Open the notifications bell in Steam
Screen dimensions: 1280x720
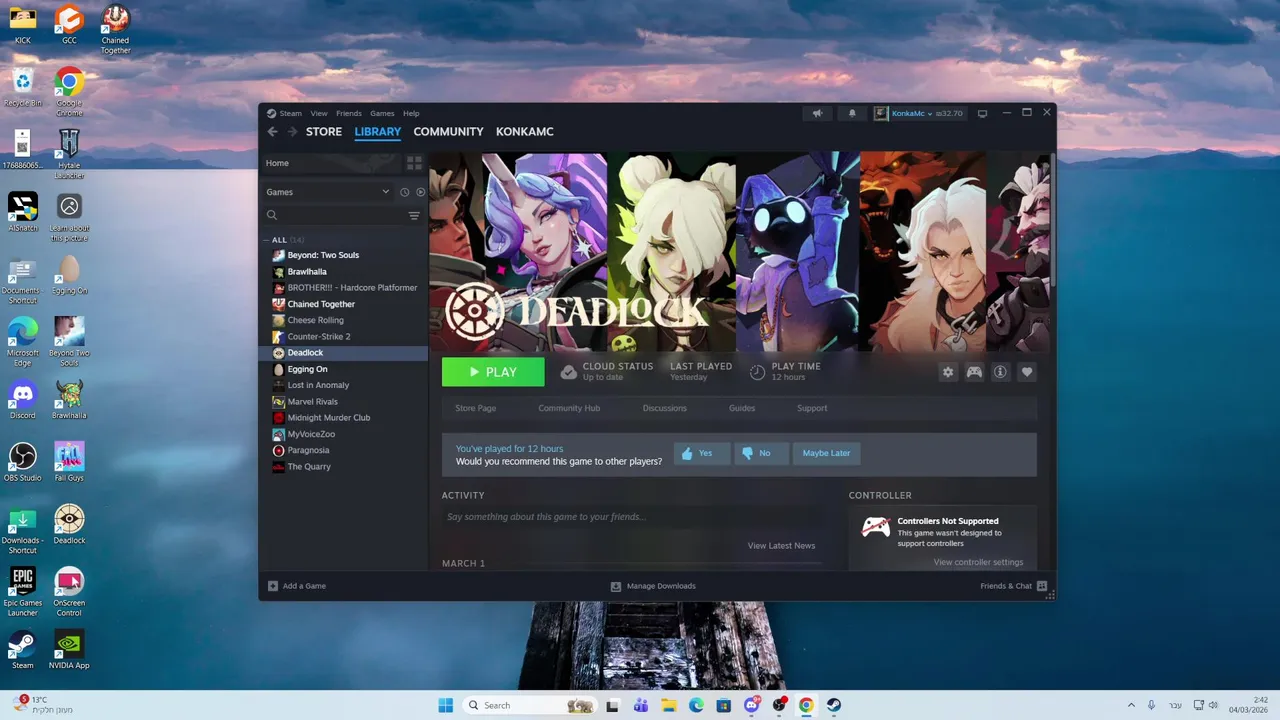852,113
